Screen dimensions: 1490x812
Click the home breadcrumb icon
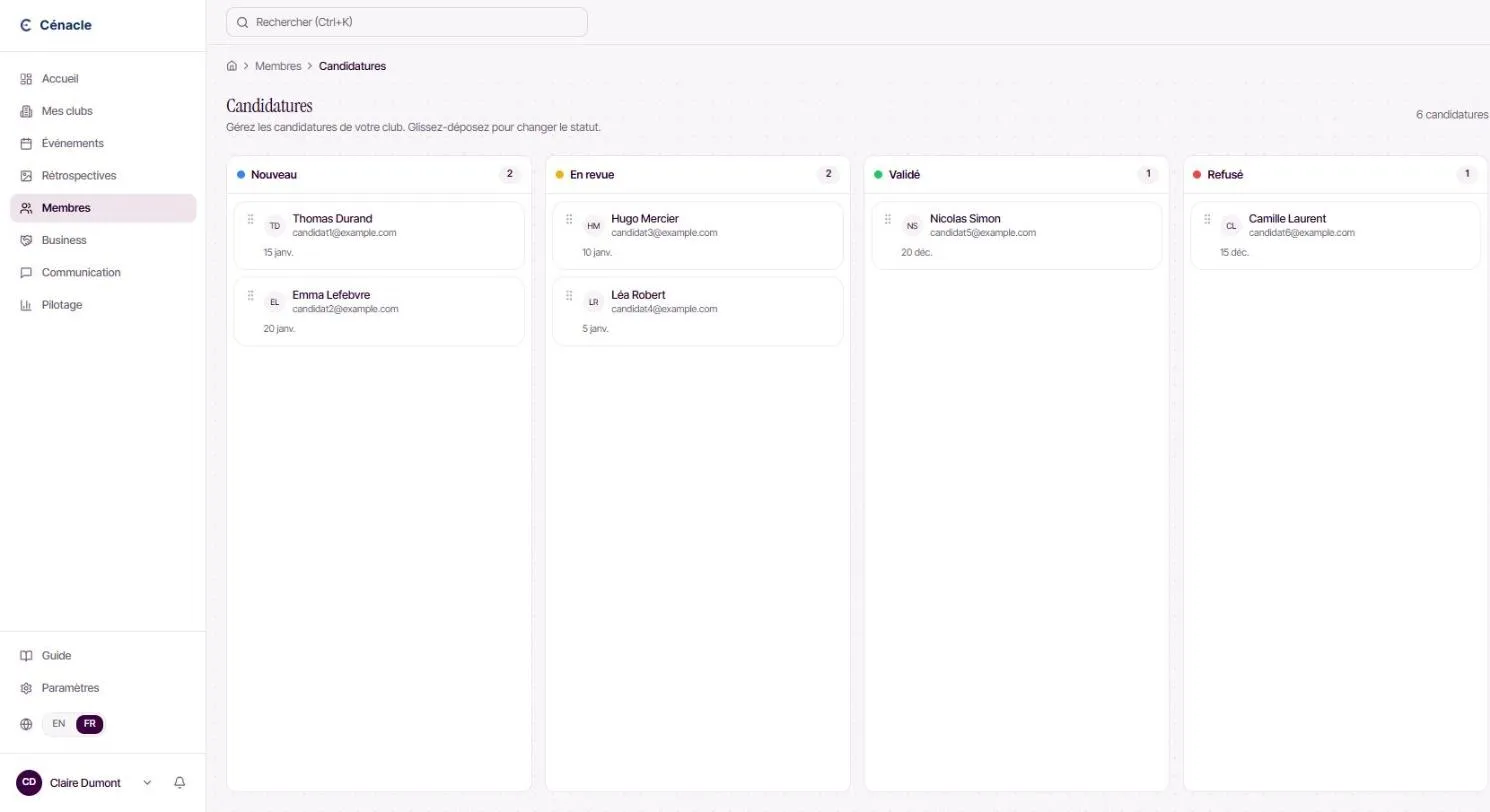(232, 66)
